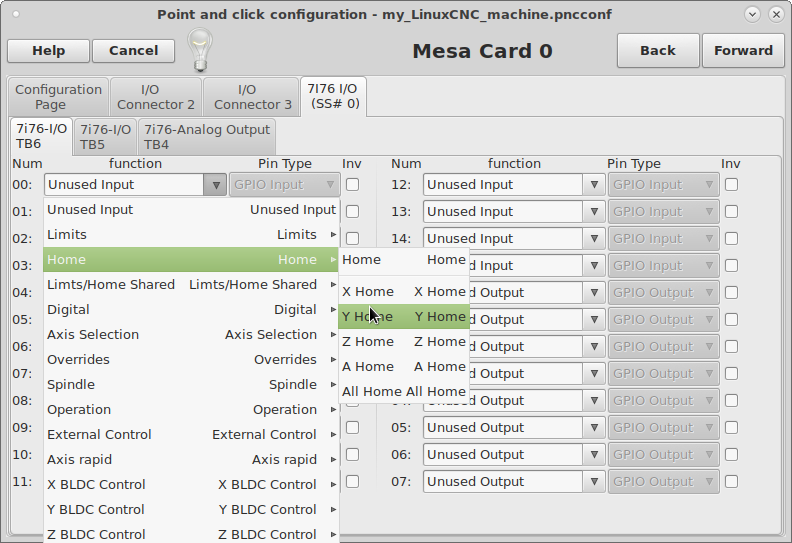The width and height of the screenshot is (792, 543).
Task: Open the I/O Connector 2 tab
Action: [x=156, y=97]
